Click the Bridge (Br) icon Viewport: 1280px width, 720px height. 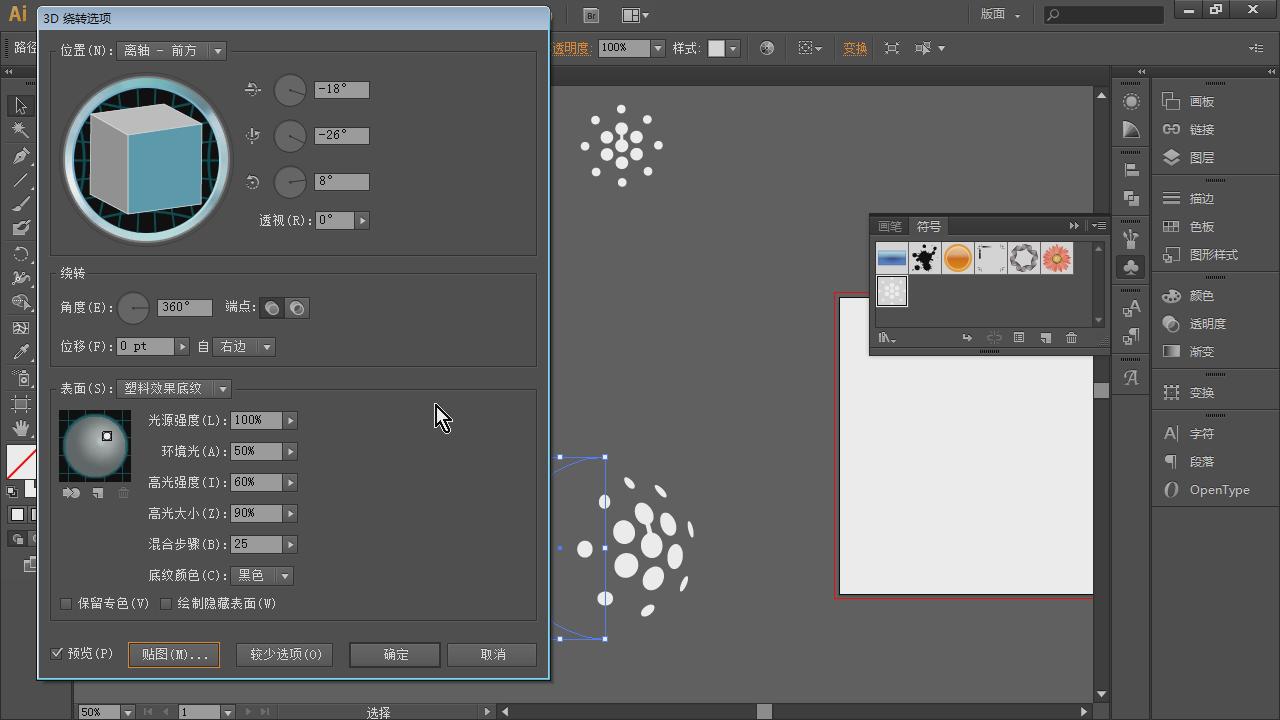pos(591,15)
